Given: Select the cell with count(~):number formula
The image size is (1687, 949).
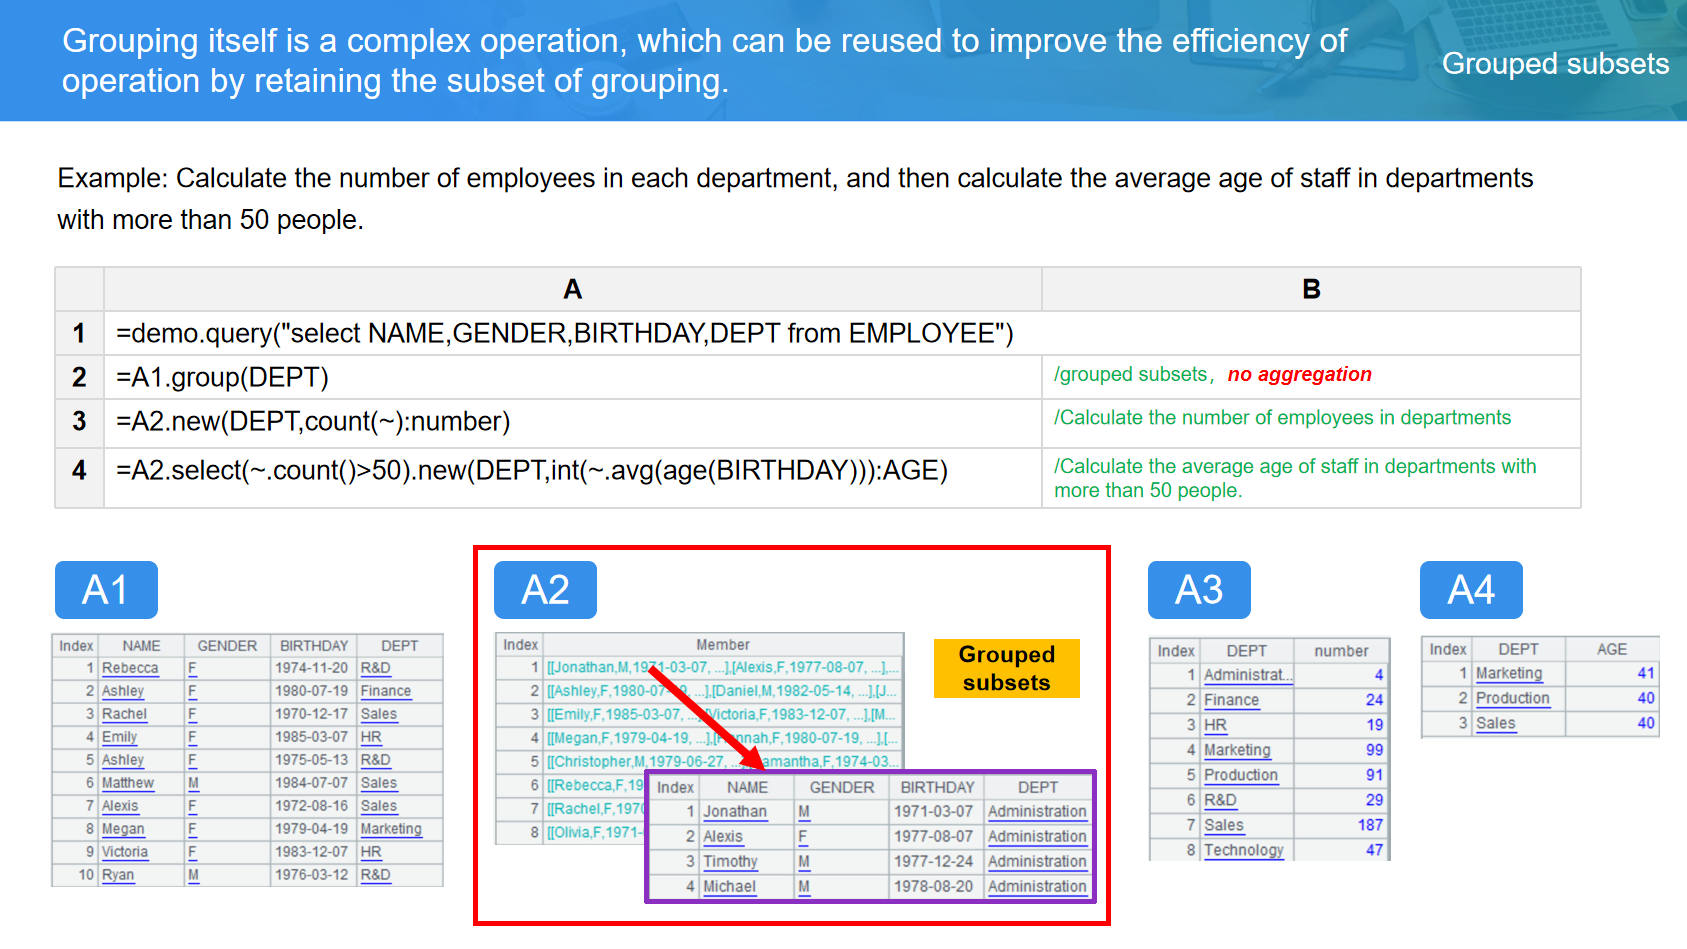Looking at the screenshot, I should [x=313, y=422].
